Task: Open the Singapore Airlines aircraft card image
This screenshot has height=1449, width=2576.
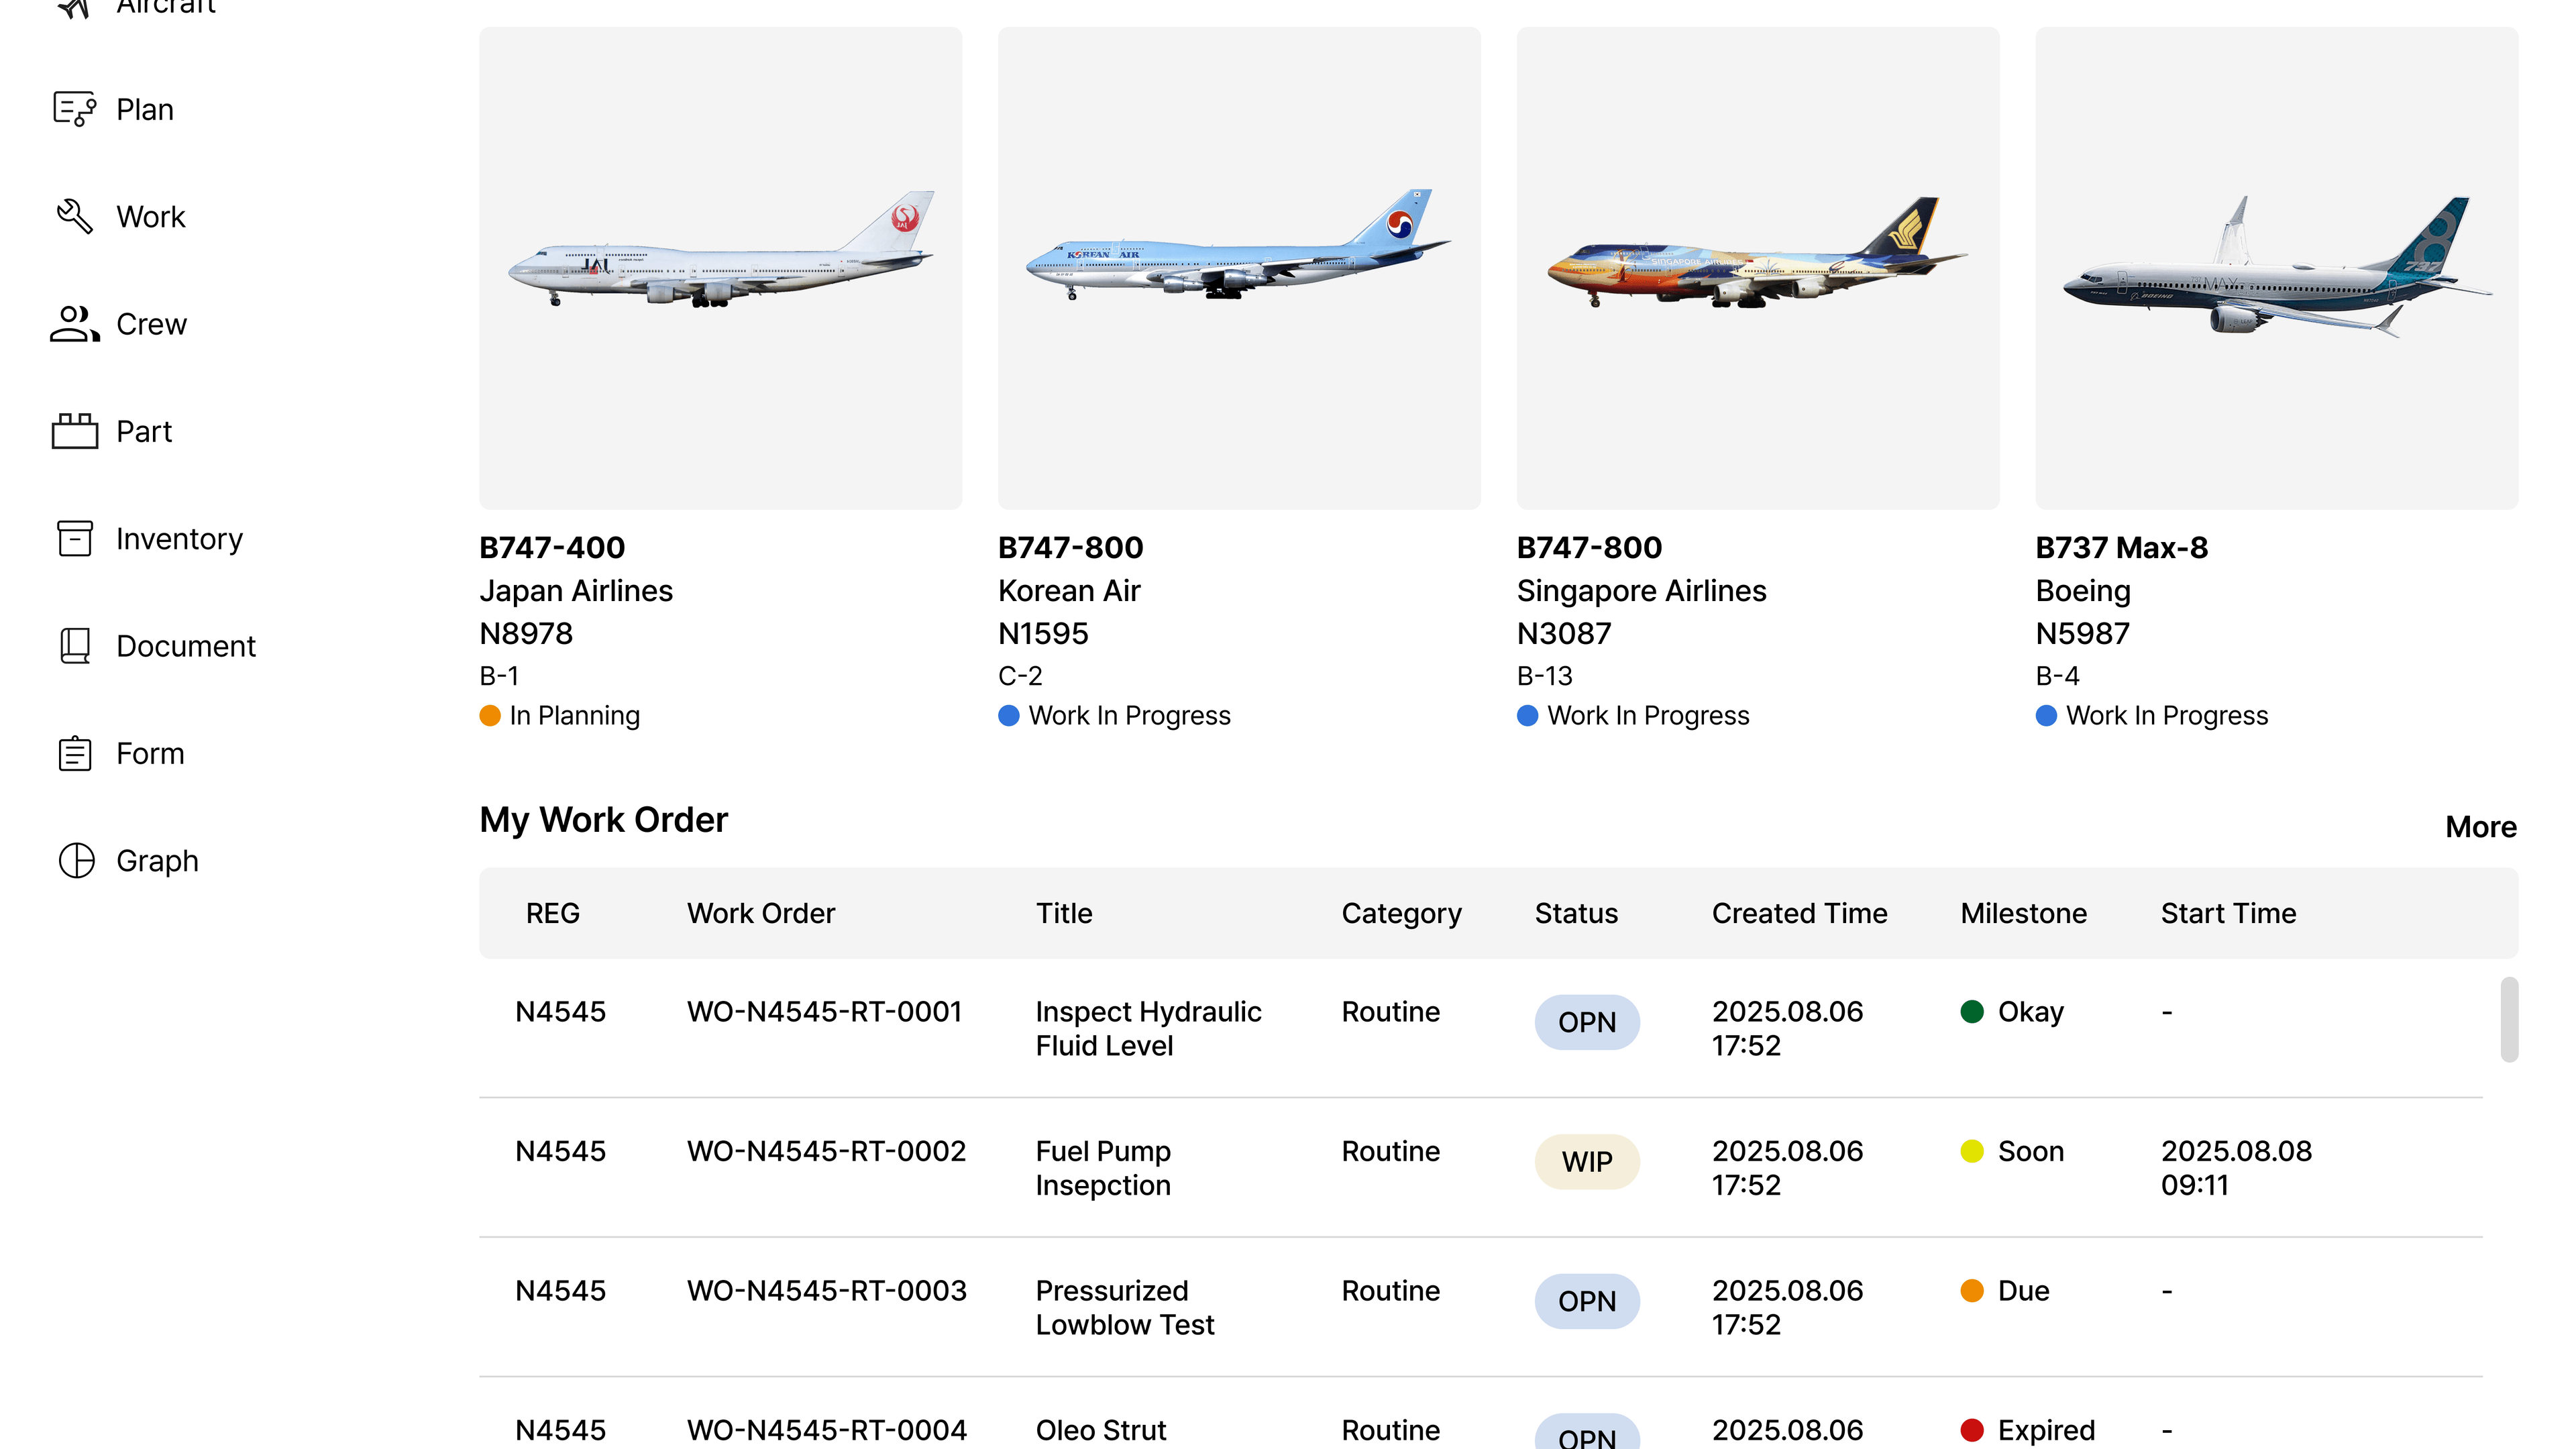Action: tap(1758, 268)
